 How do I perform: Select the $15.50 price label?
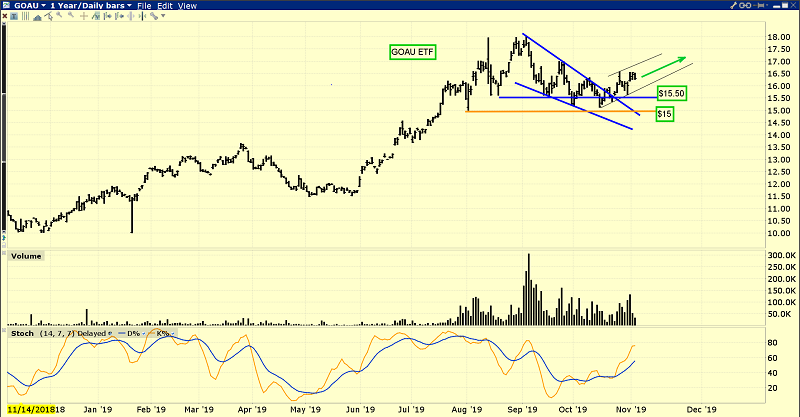(x=669, y=93)
